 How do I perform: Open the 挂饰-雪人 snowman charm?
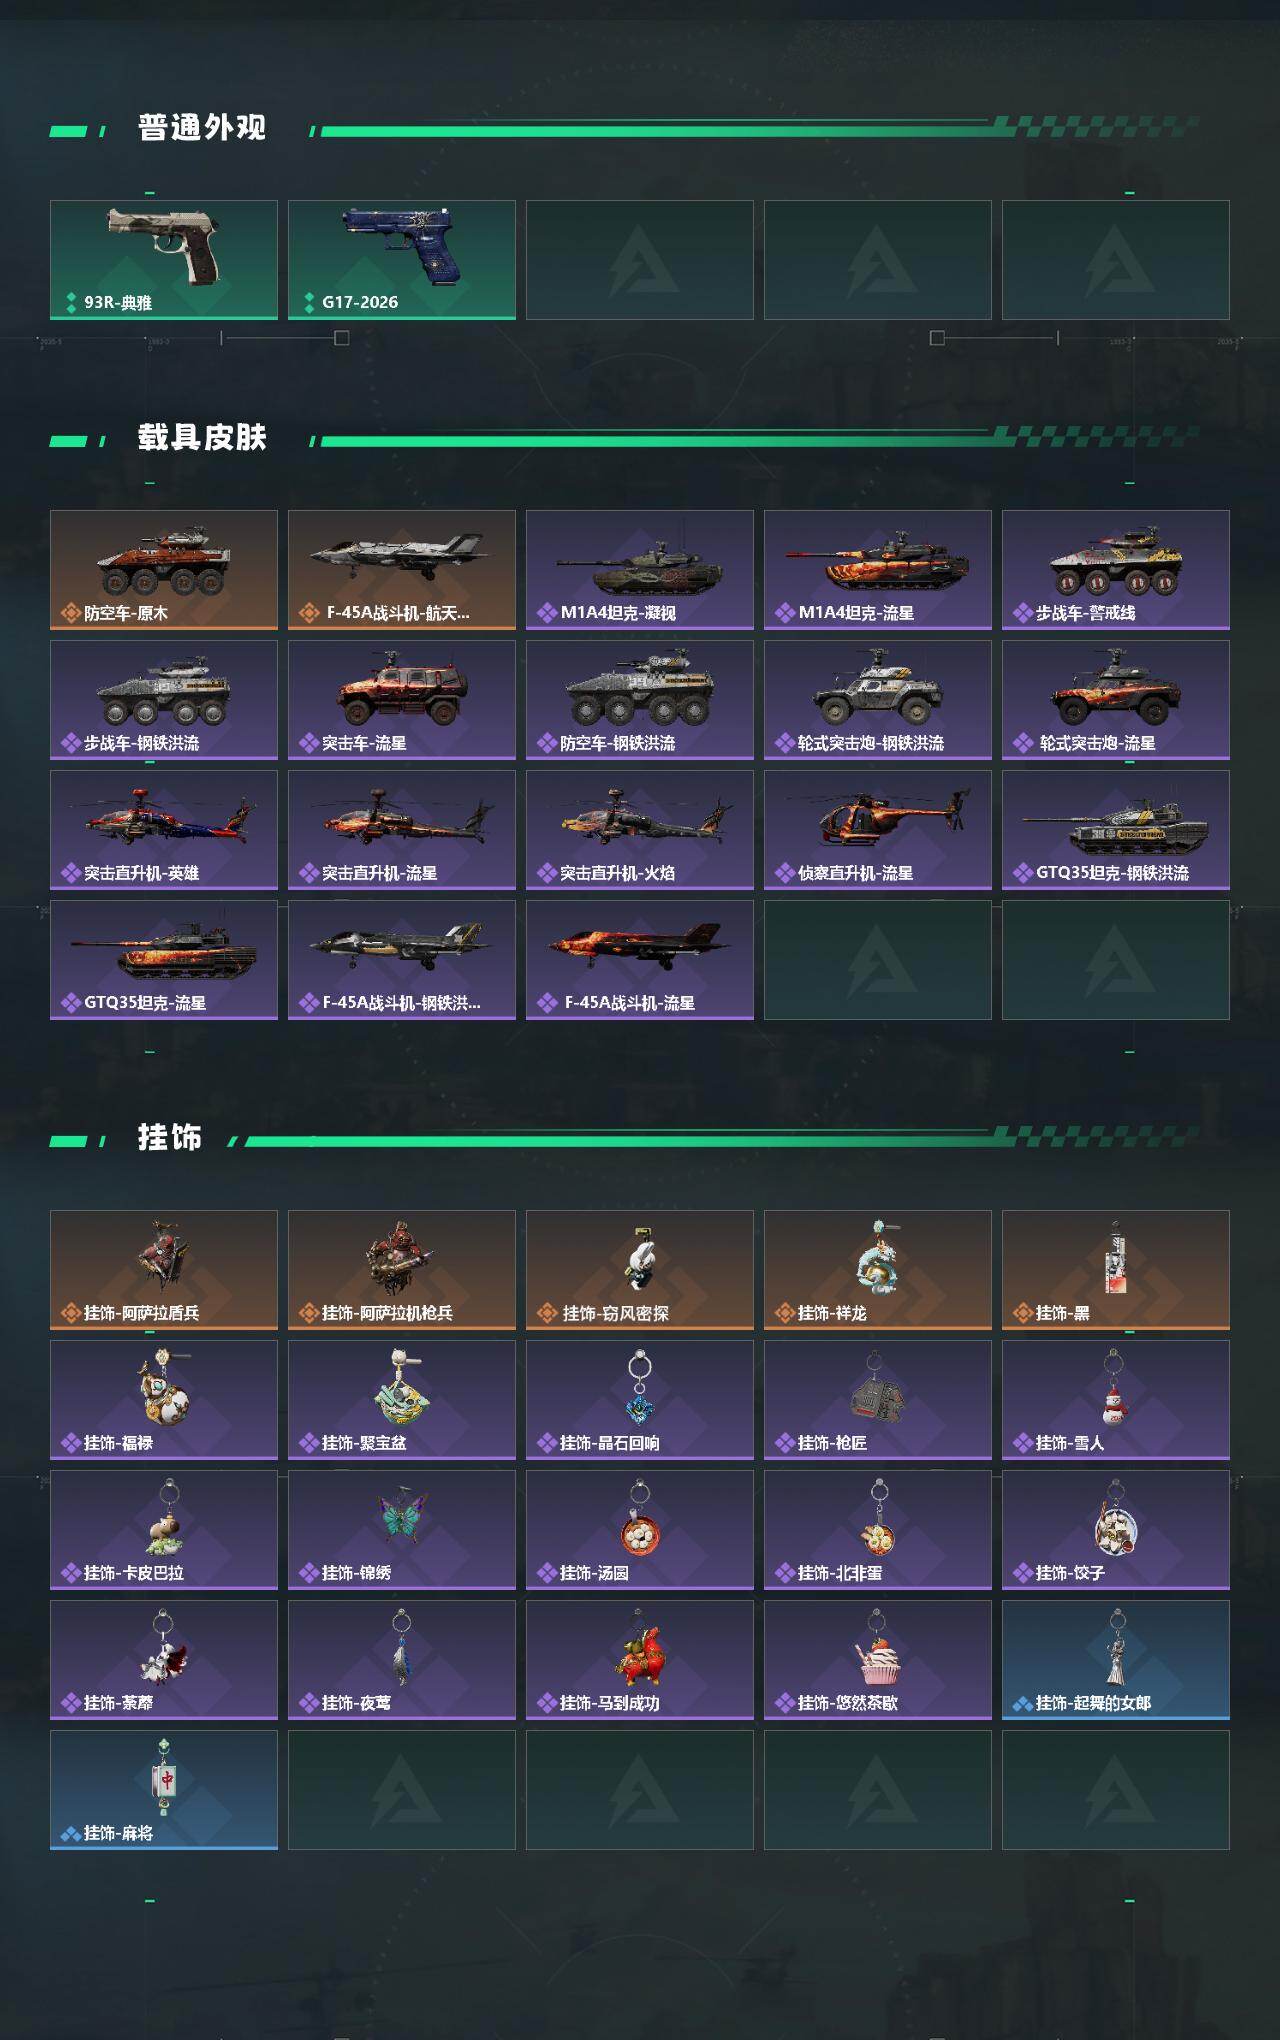tap(1116, 1400)
